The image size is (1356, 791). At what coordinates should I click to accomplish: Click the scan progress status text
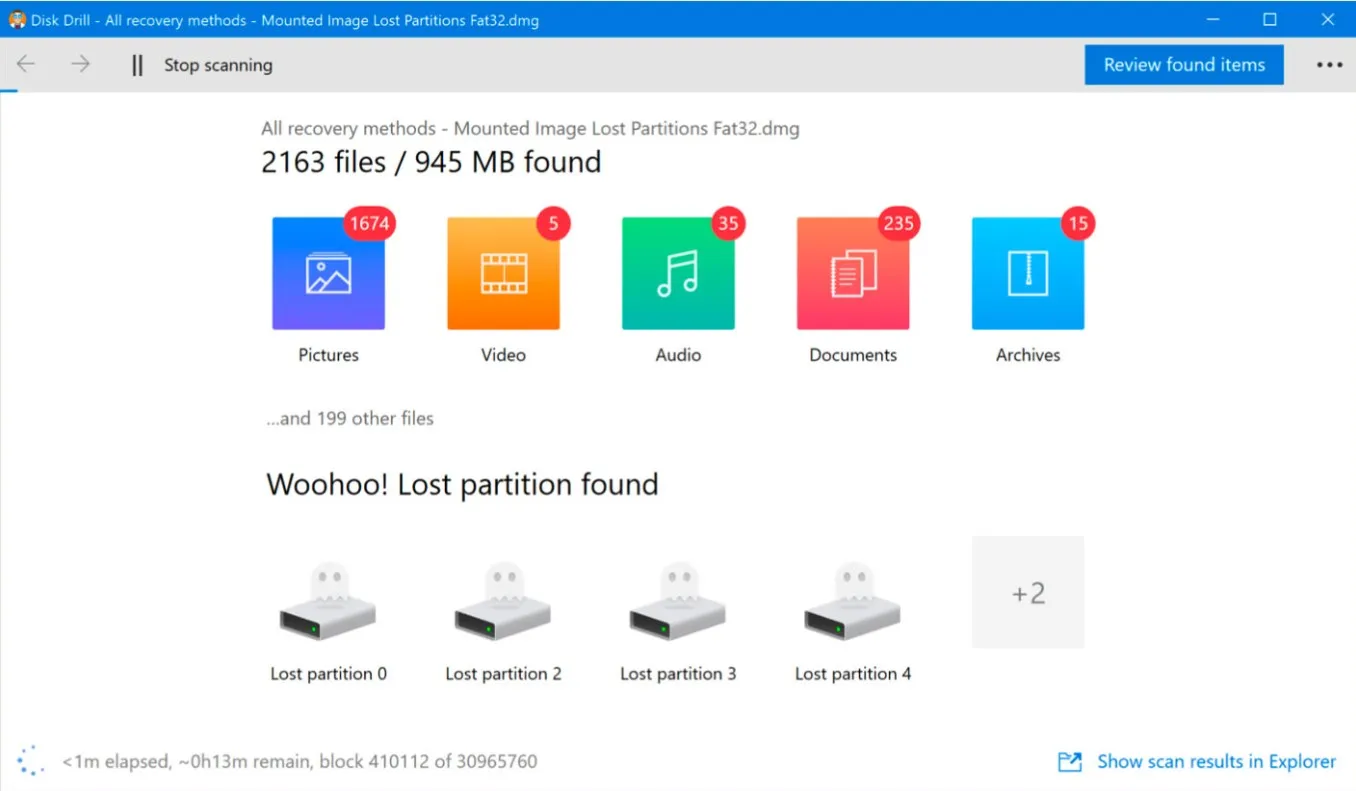(x=300, y=762)
